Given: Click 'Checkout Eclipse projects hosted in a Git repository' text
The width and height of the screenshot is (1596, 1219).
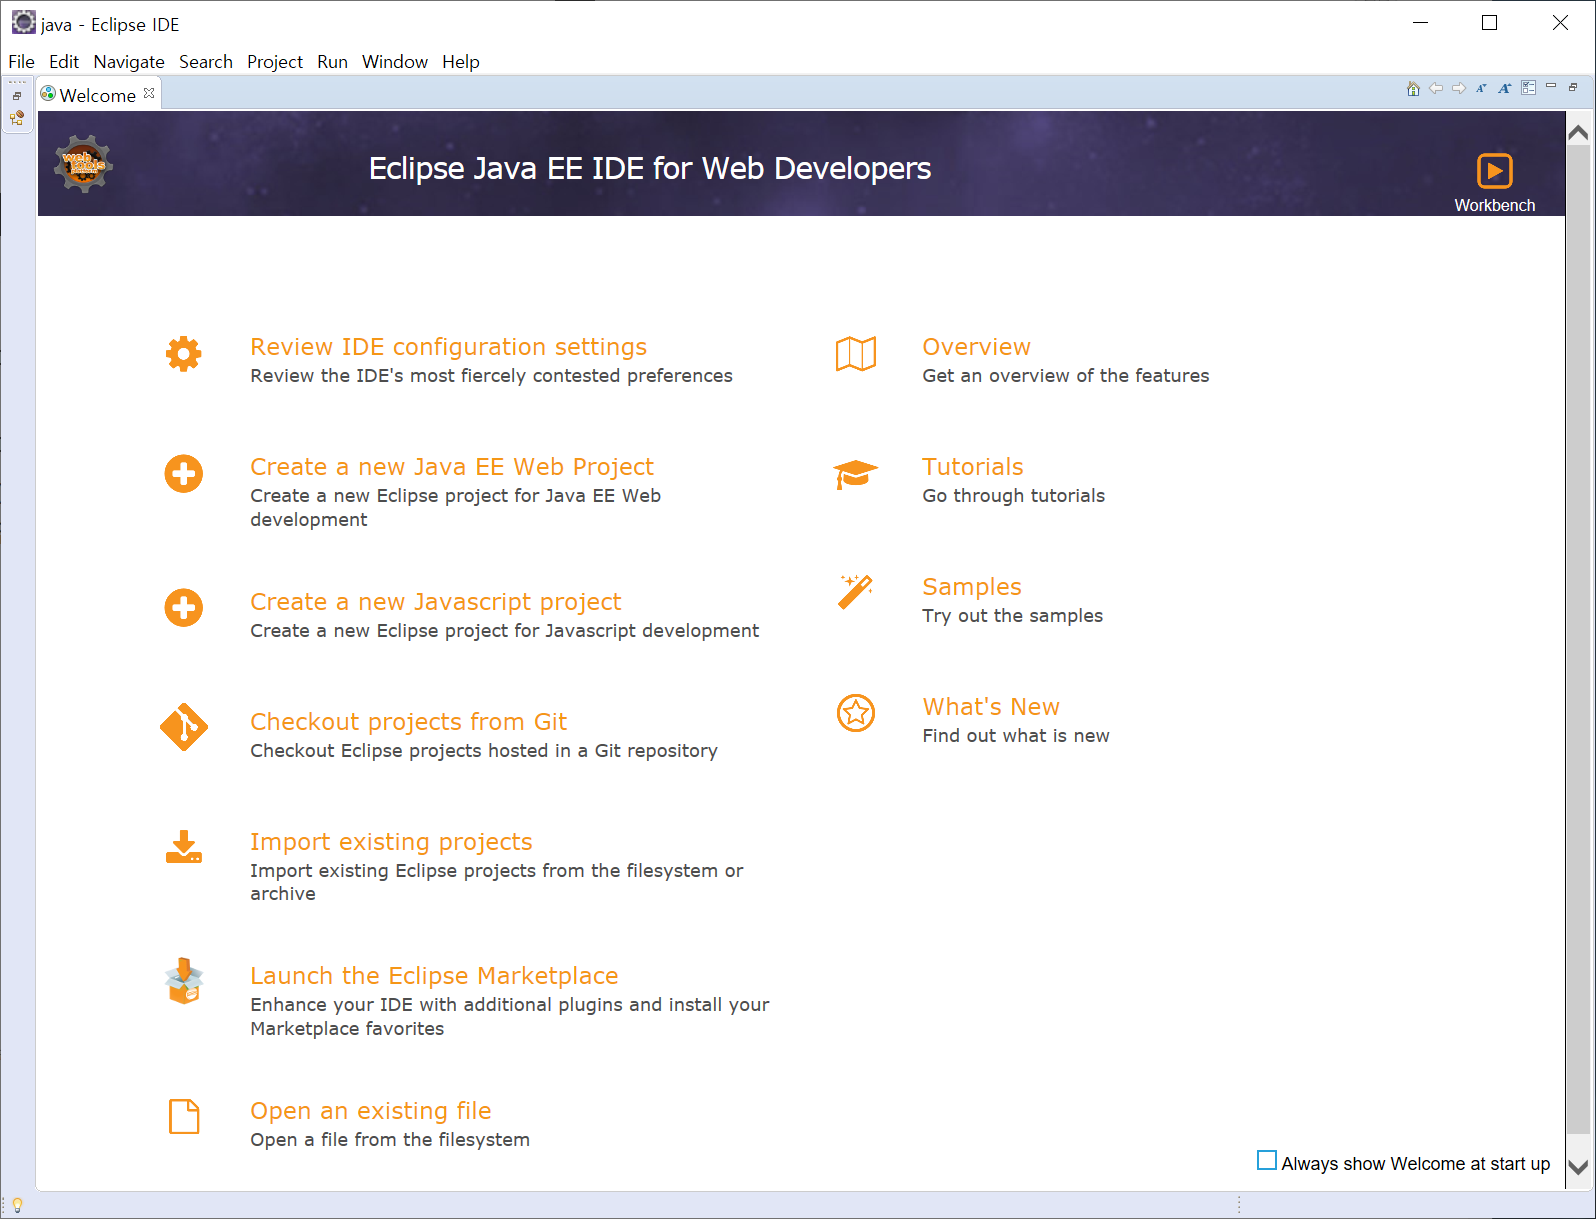Looking at the screenshot, I should (x=484, y=751).
